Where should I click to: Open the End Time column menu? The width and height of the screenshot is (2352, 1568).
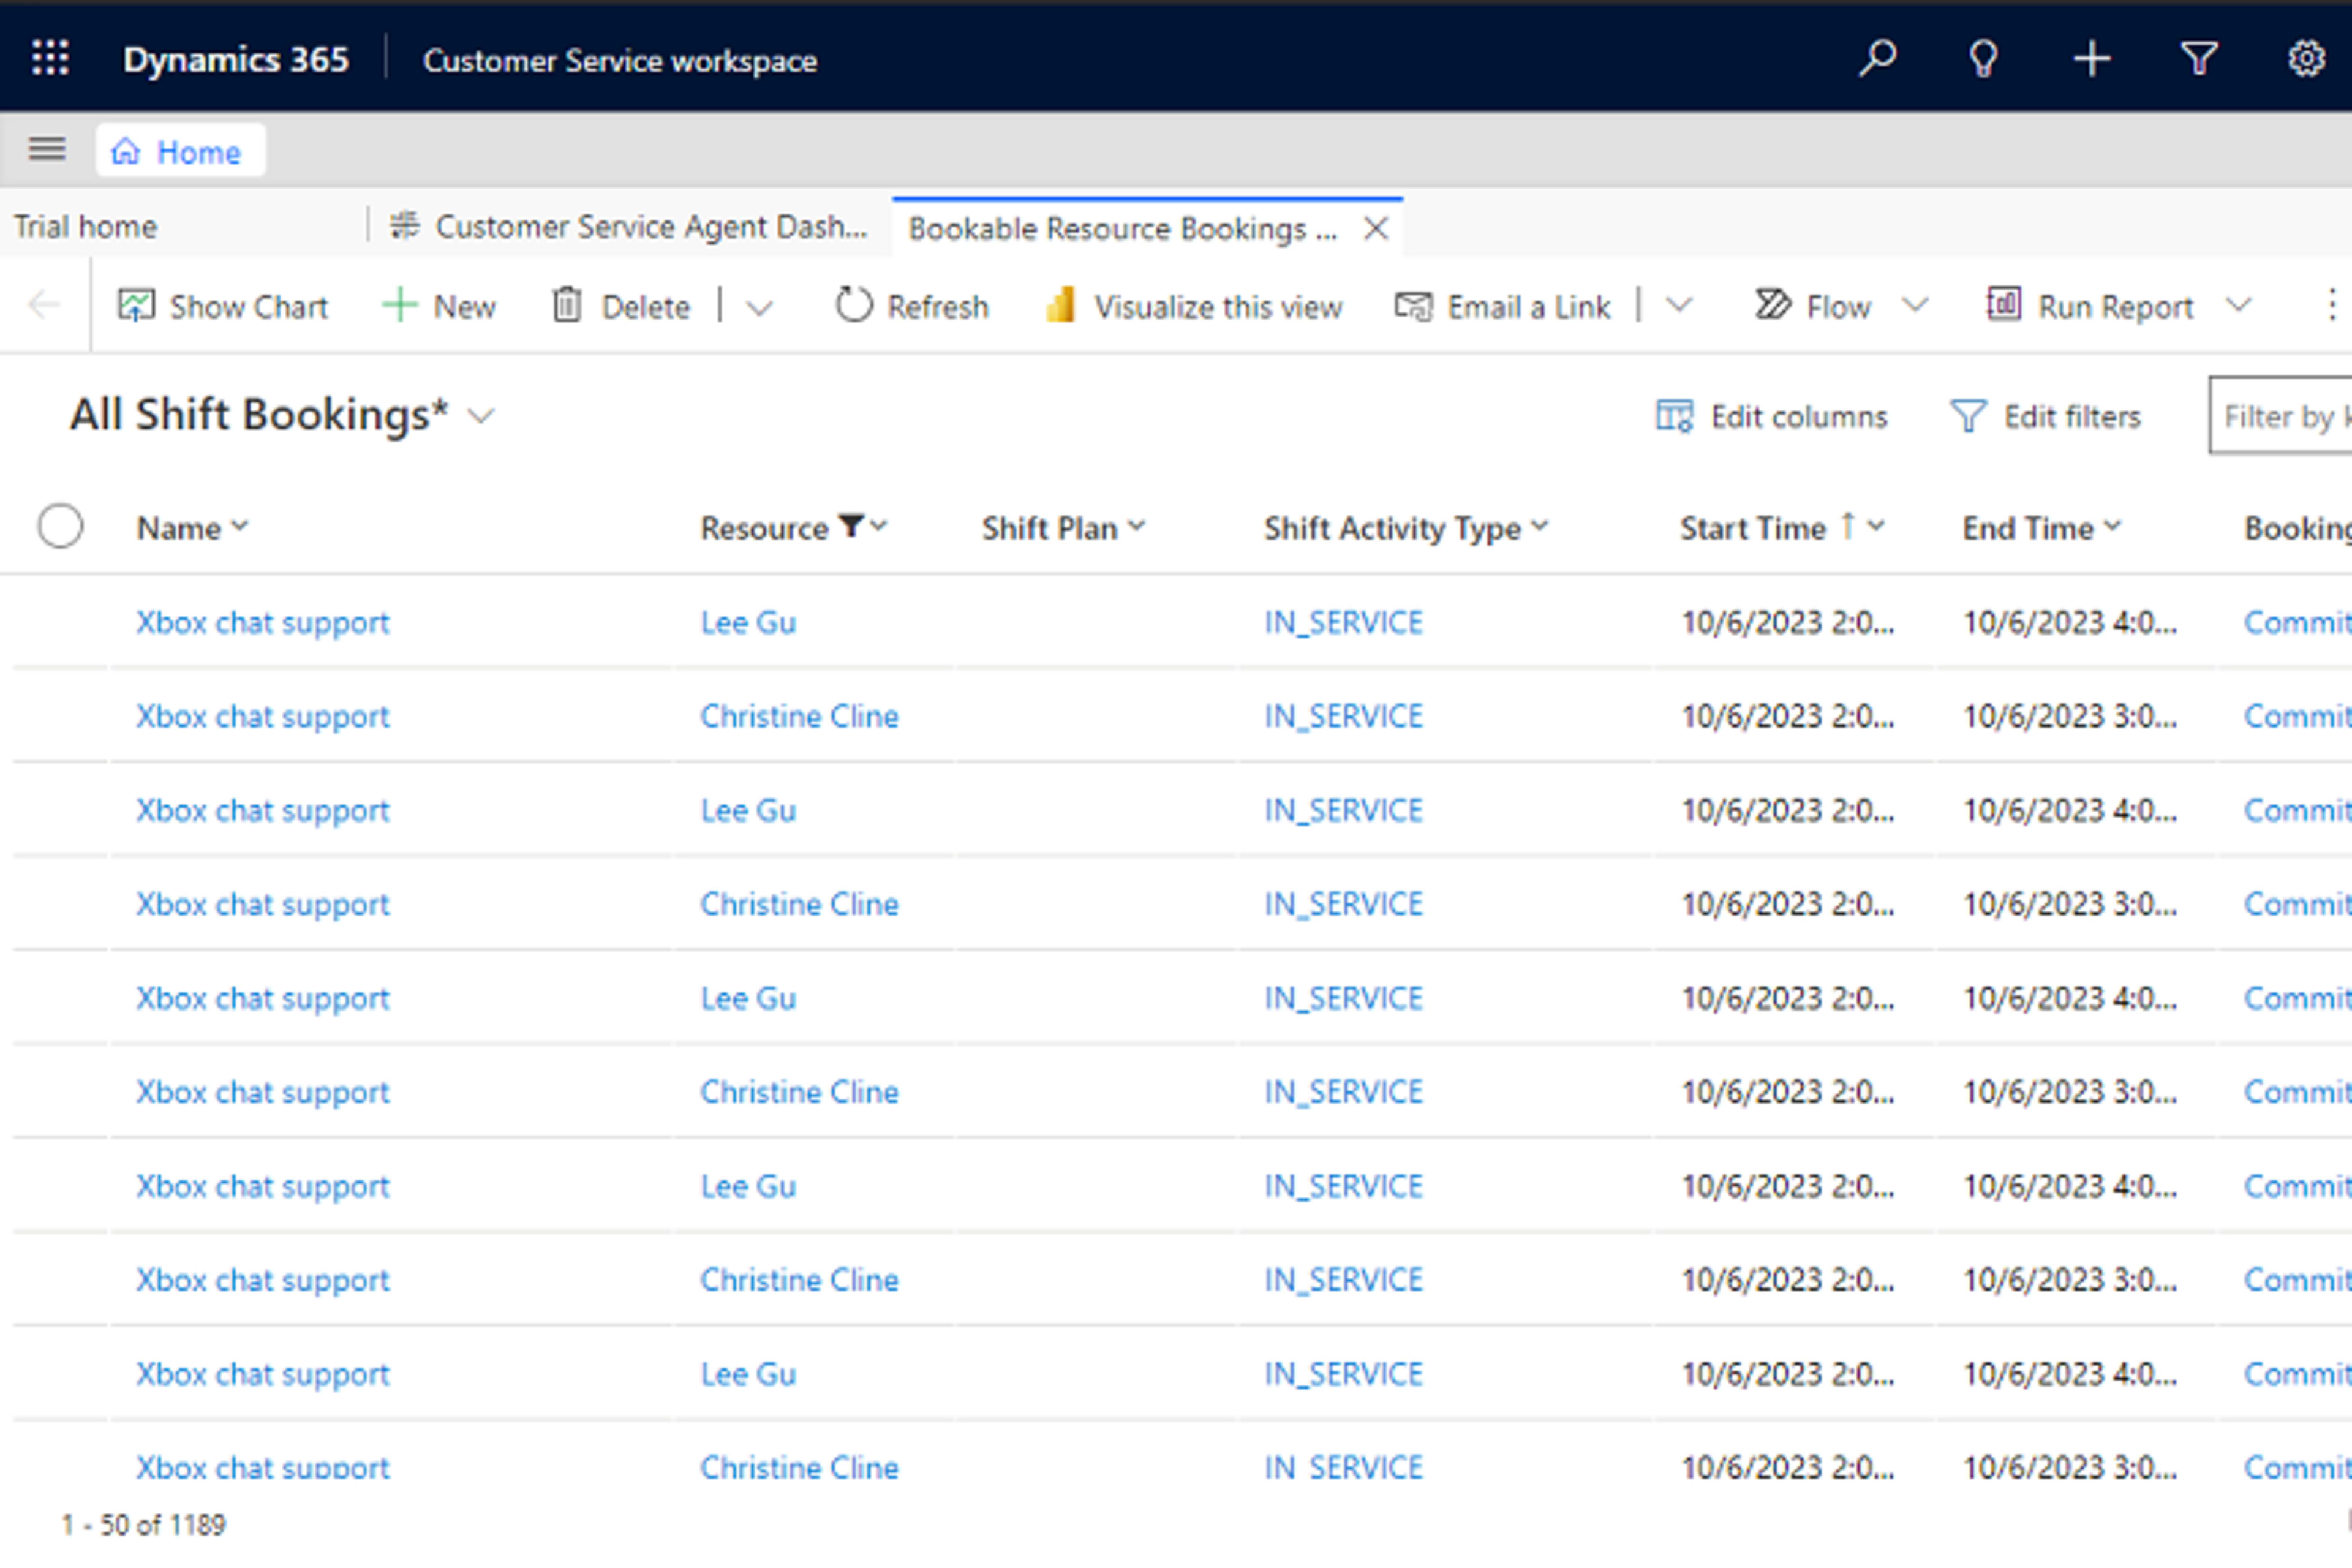point(2041,527)
